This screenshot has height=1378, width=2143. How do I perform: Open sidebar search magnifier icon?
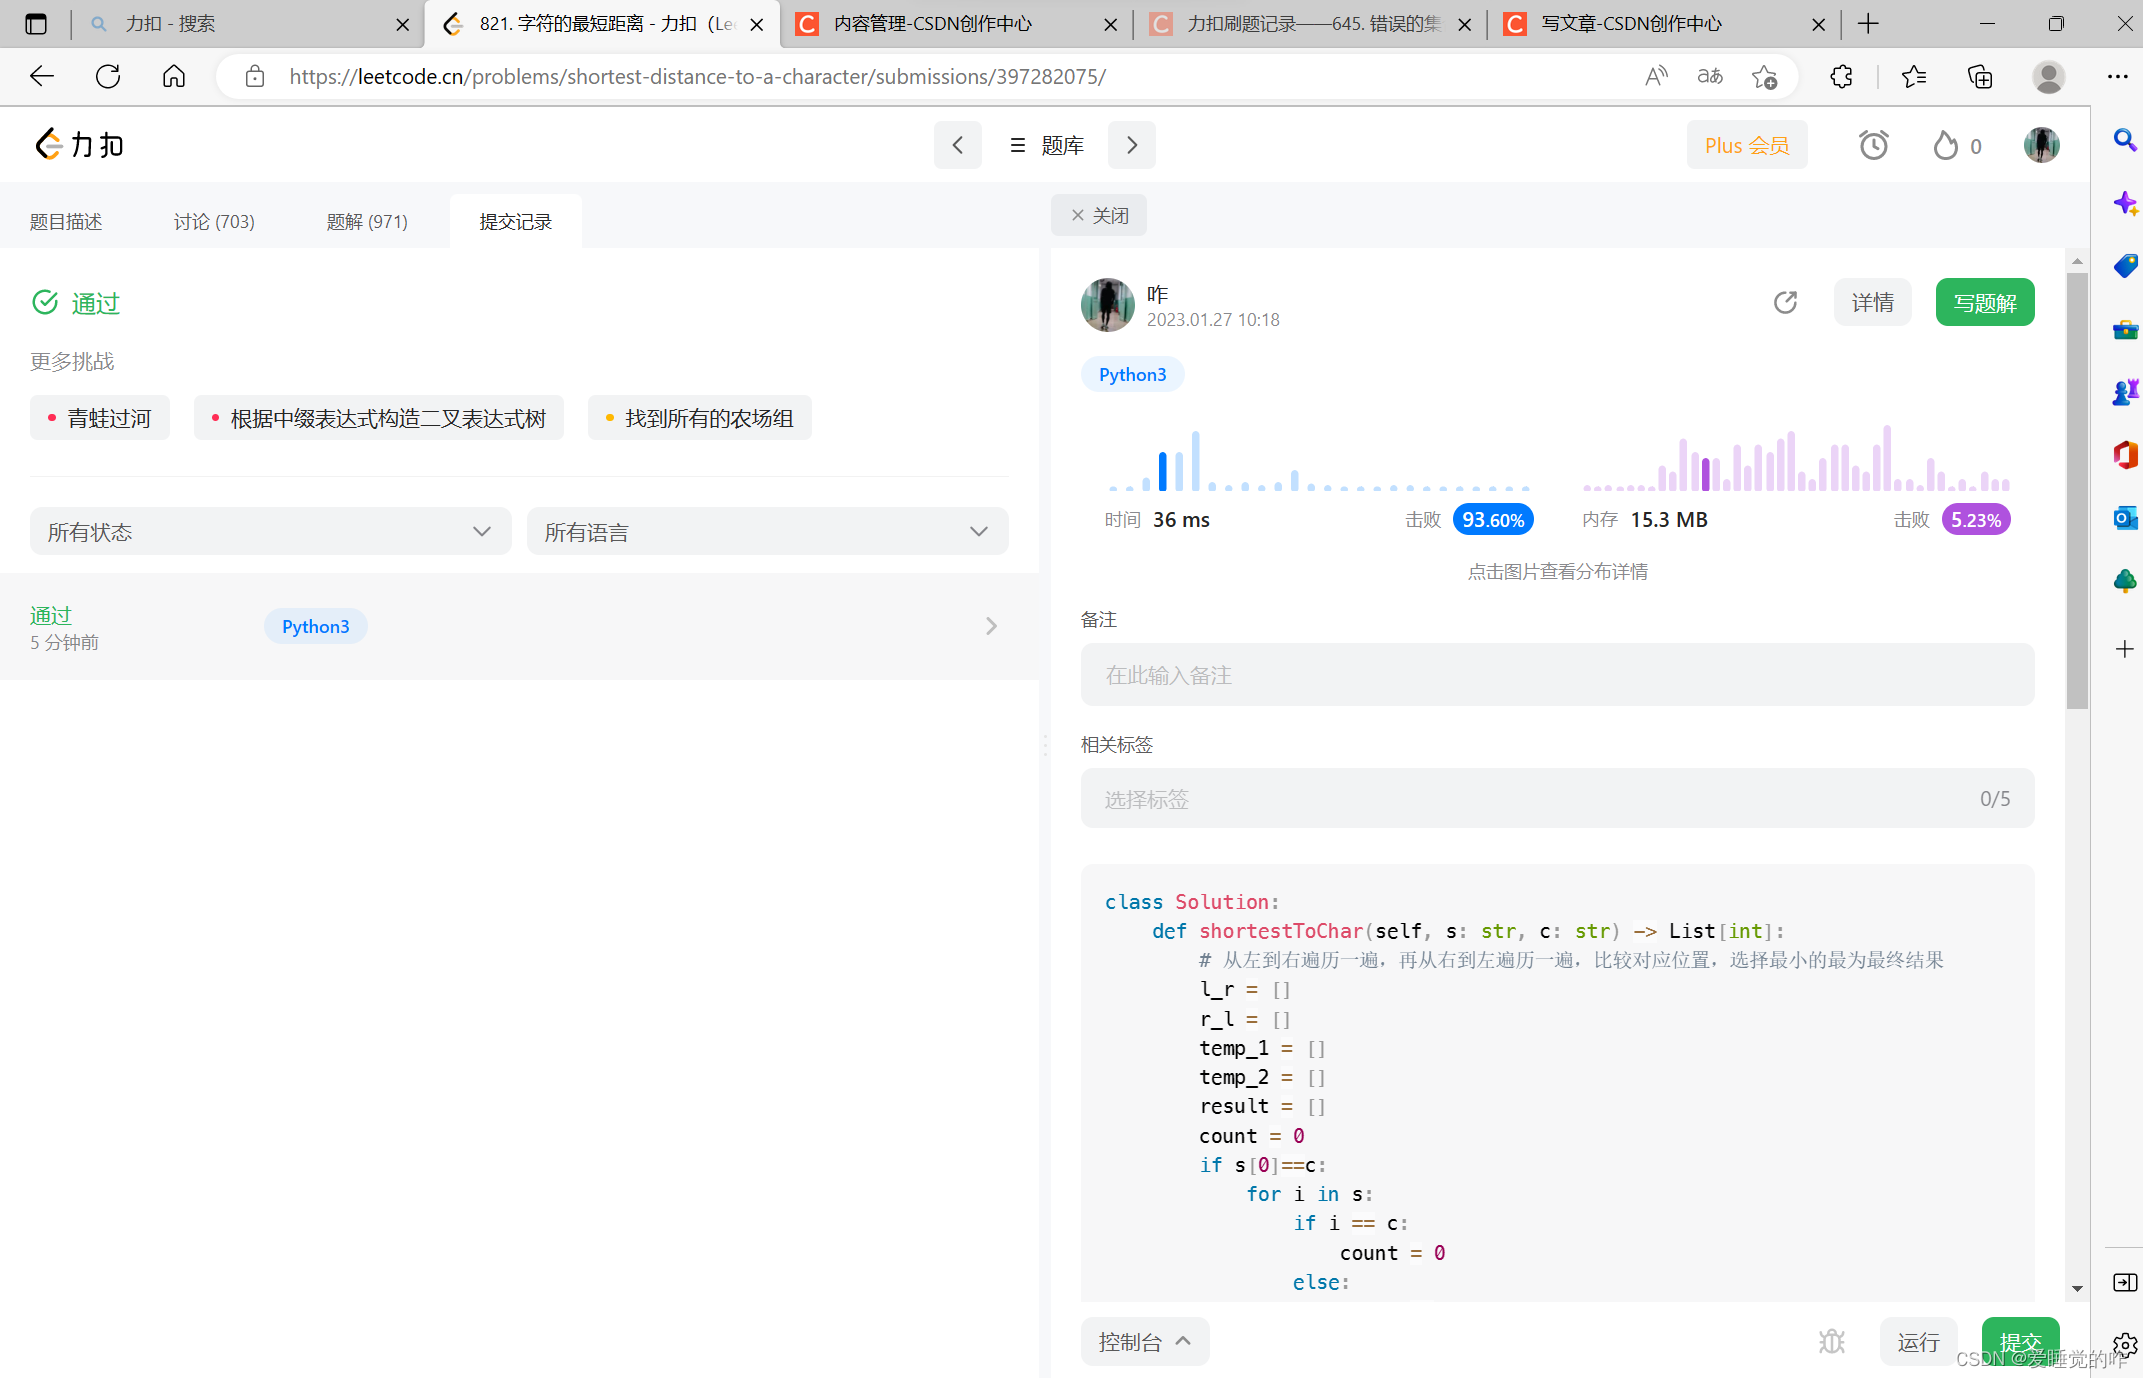coord(2125,140)
